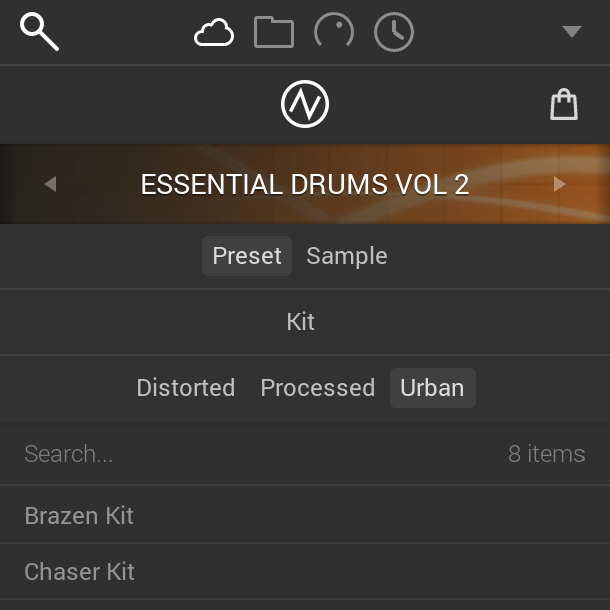610x610 pixels.
Task: Toggle the Distorted tag filter
Action: click(186, 388)
